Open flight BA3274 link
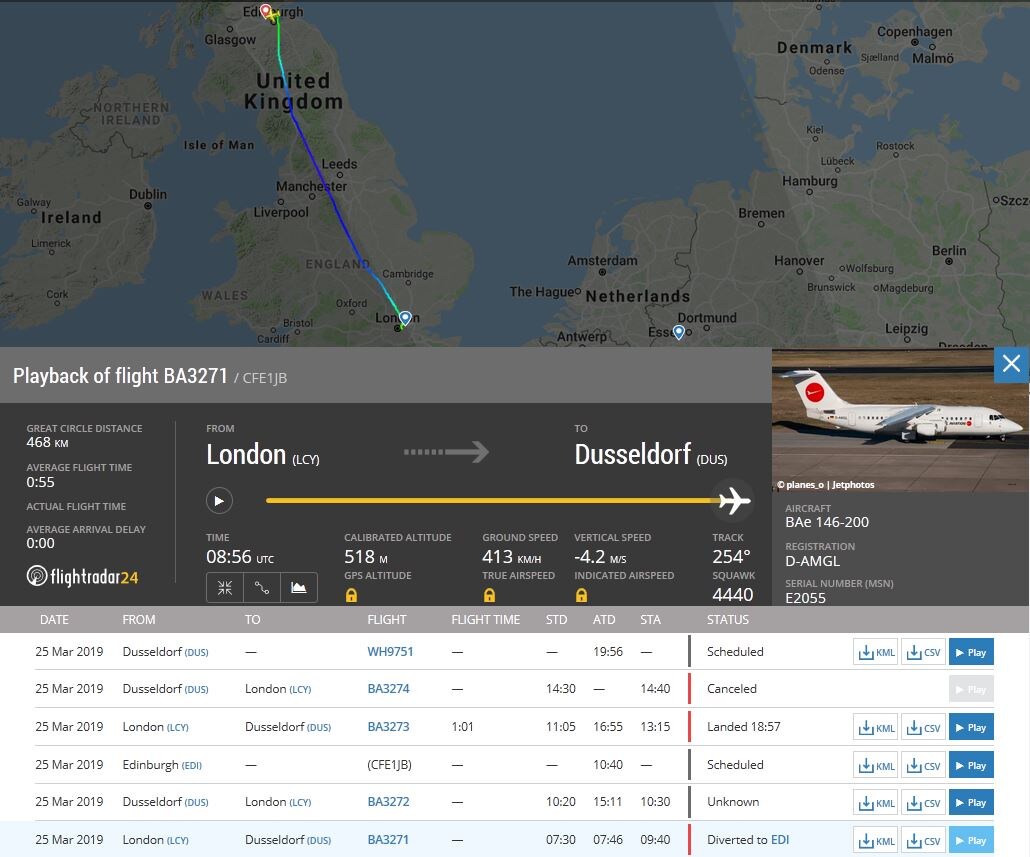 click(388, 689)
